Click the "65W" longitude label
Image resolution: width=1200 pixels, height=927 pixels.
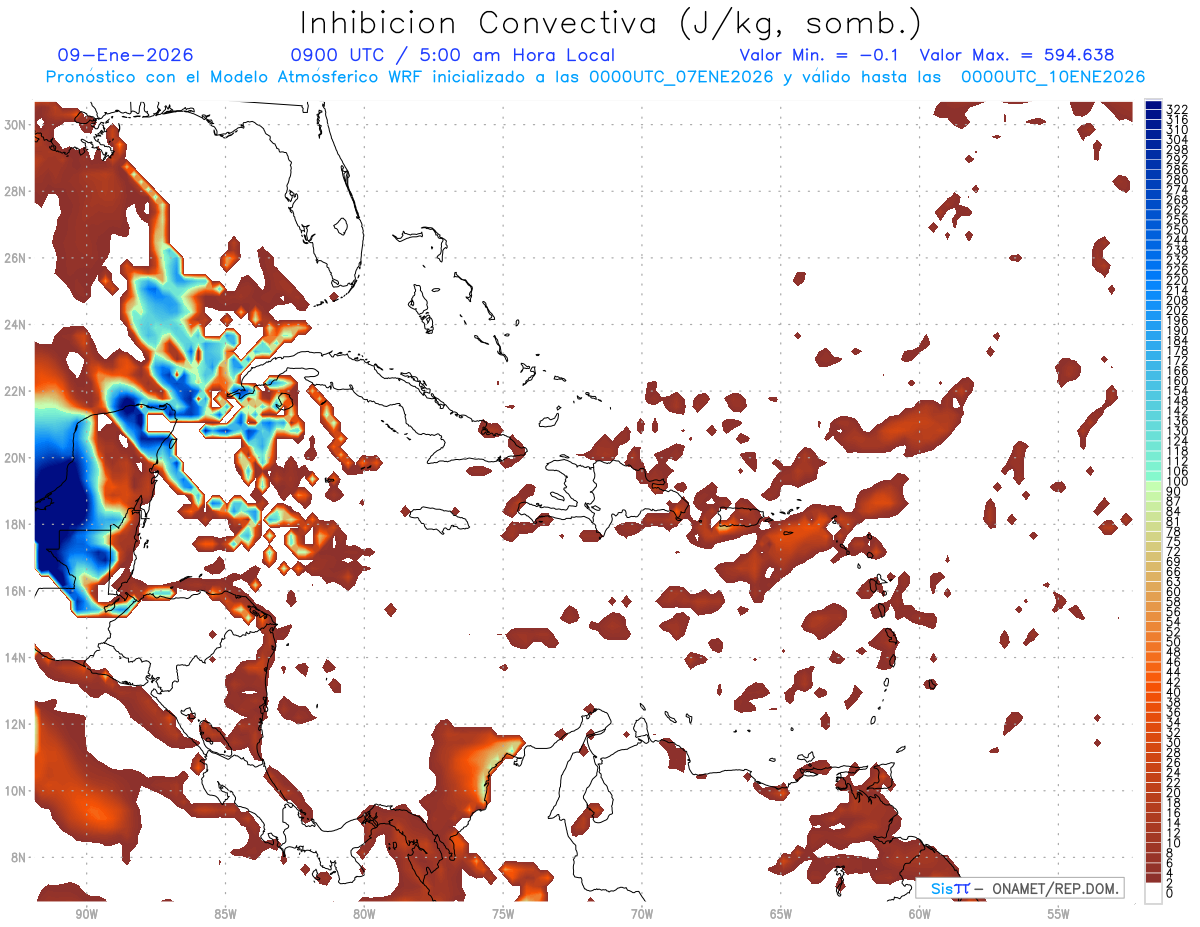coord(781,915)
